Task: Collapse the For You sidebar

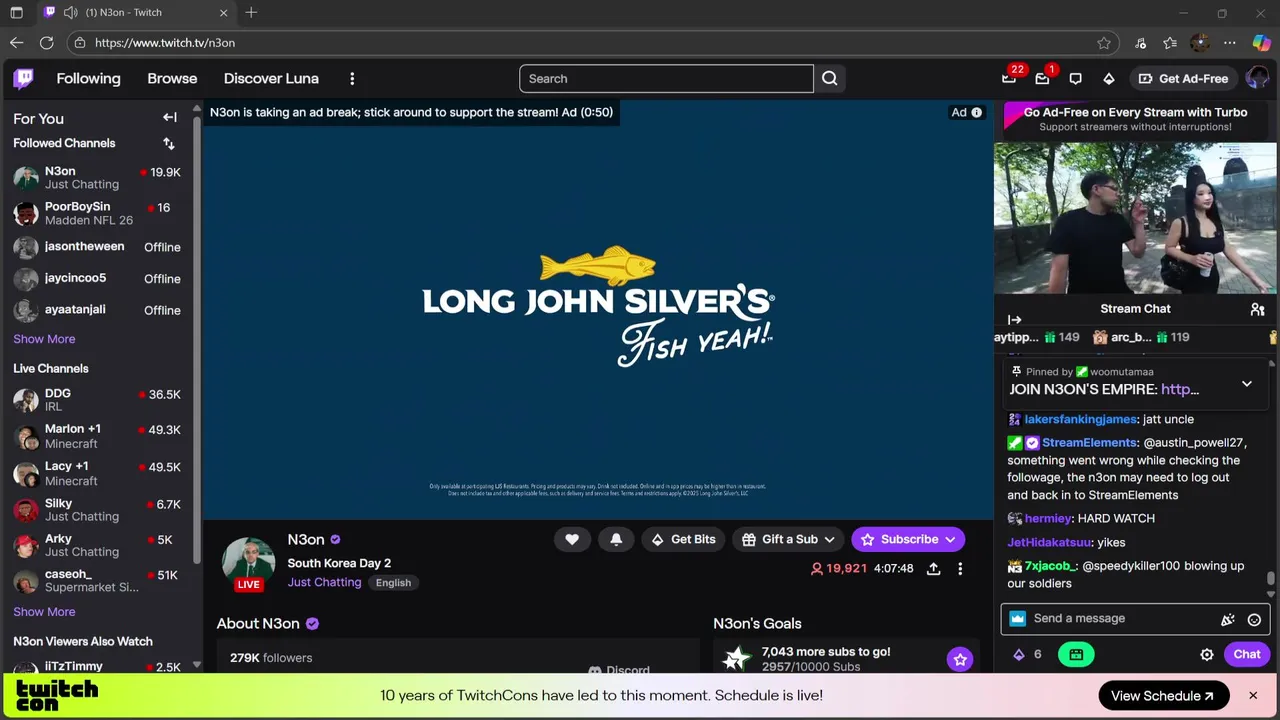Action: (170, 118)
